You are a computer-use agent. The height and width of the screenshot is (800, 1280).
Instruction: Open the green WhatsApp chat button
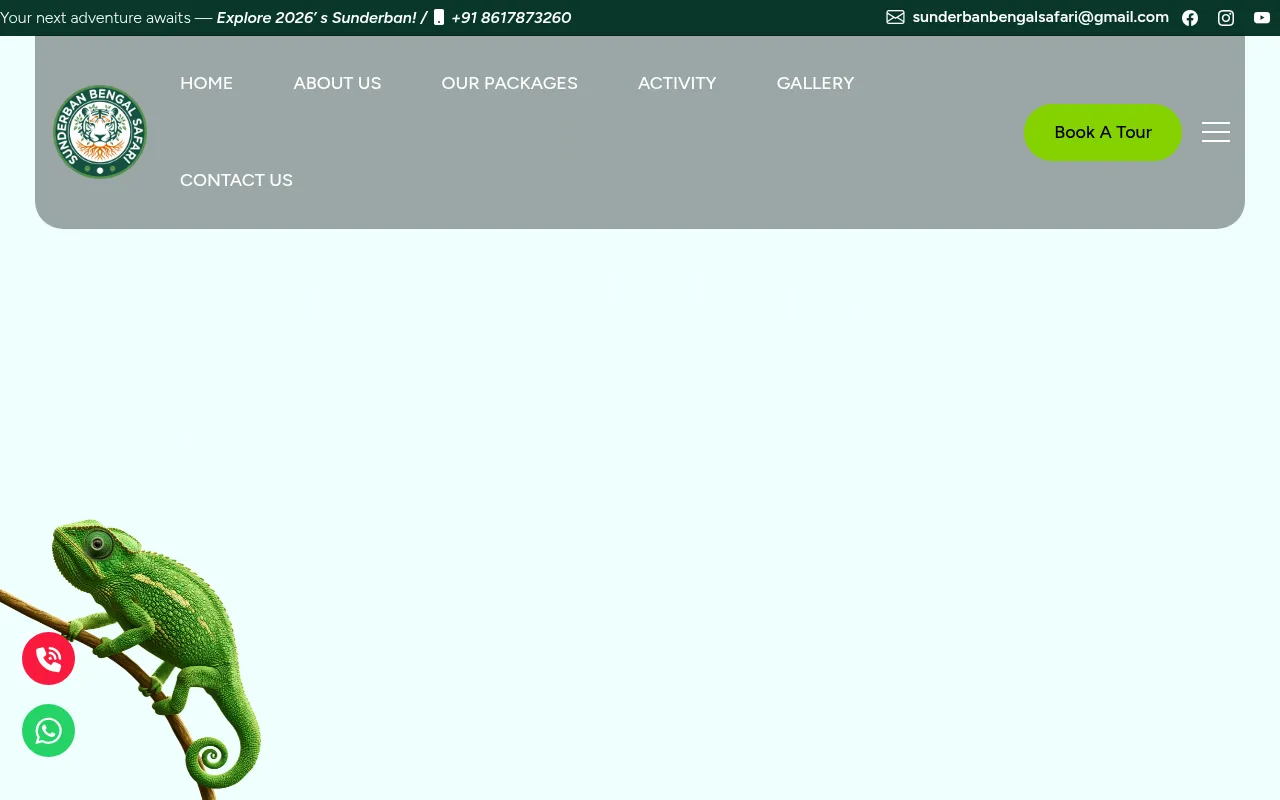tap(49, 730)
